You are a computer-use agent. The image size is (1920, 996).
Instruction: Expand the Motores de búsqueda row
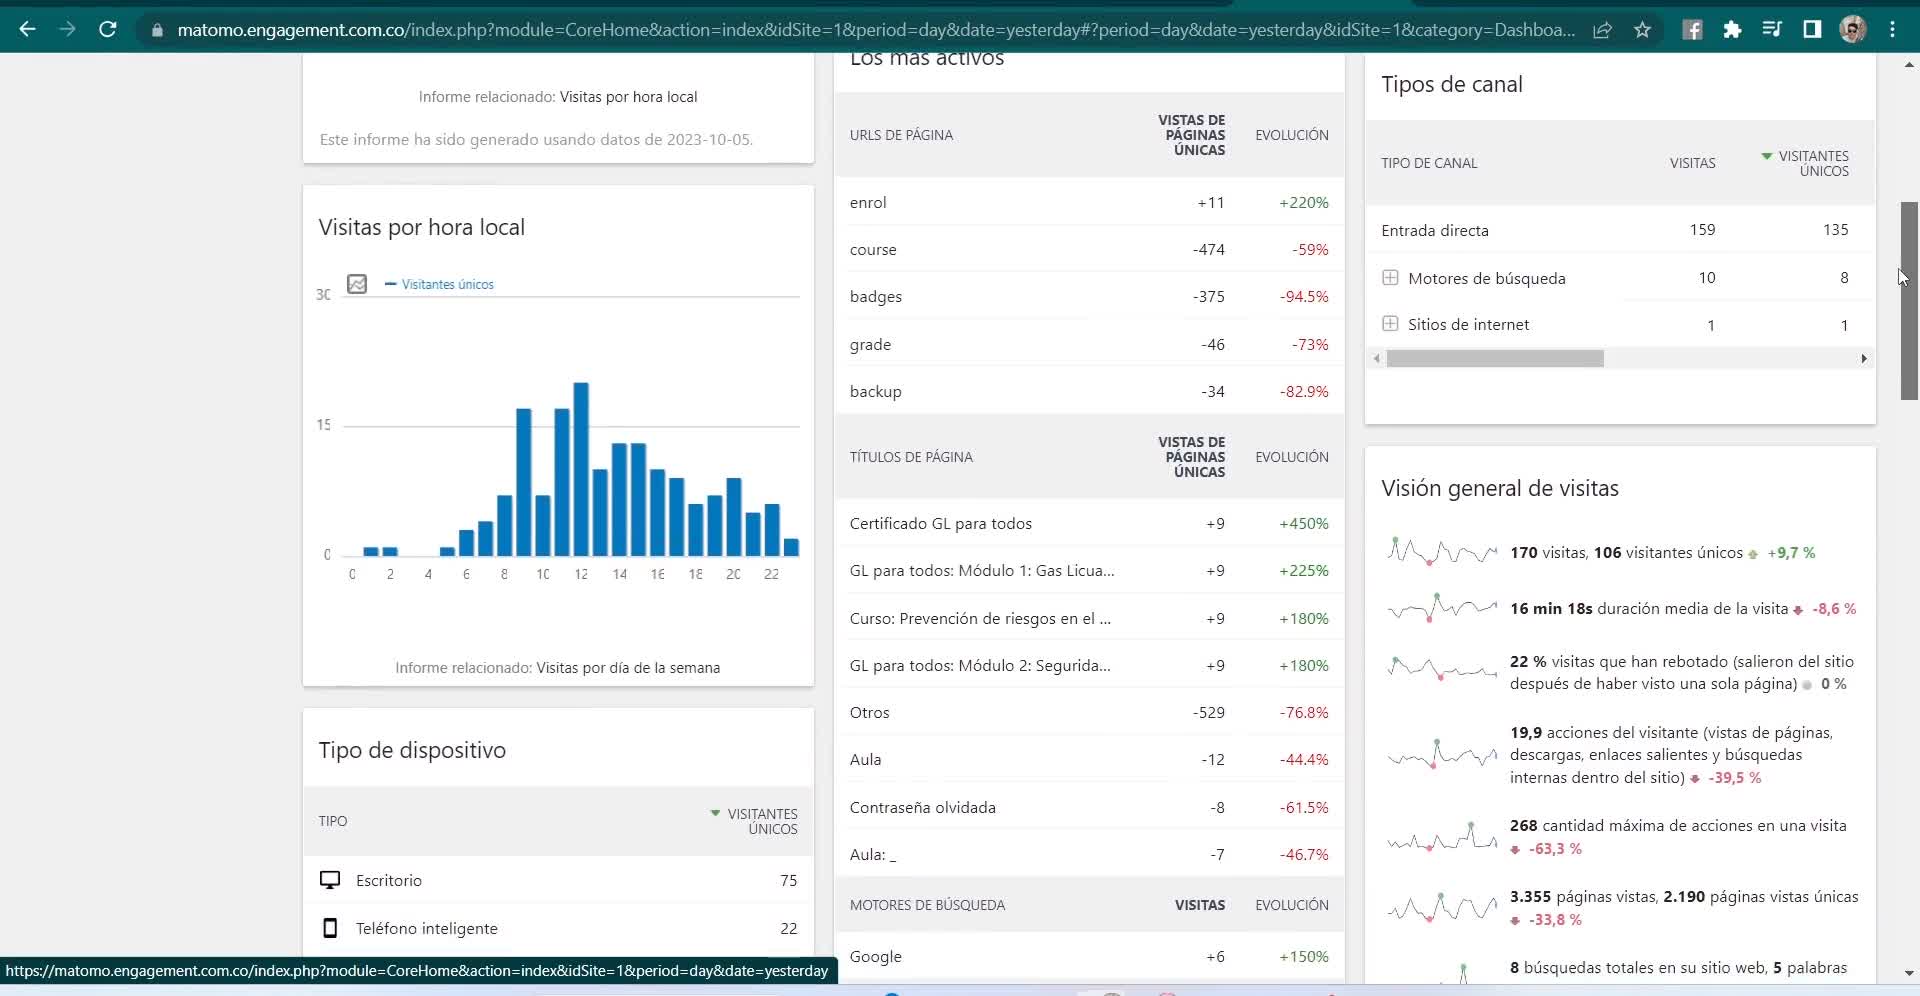pyautogui.click(x=1390, y=278)
